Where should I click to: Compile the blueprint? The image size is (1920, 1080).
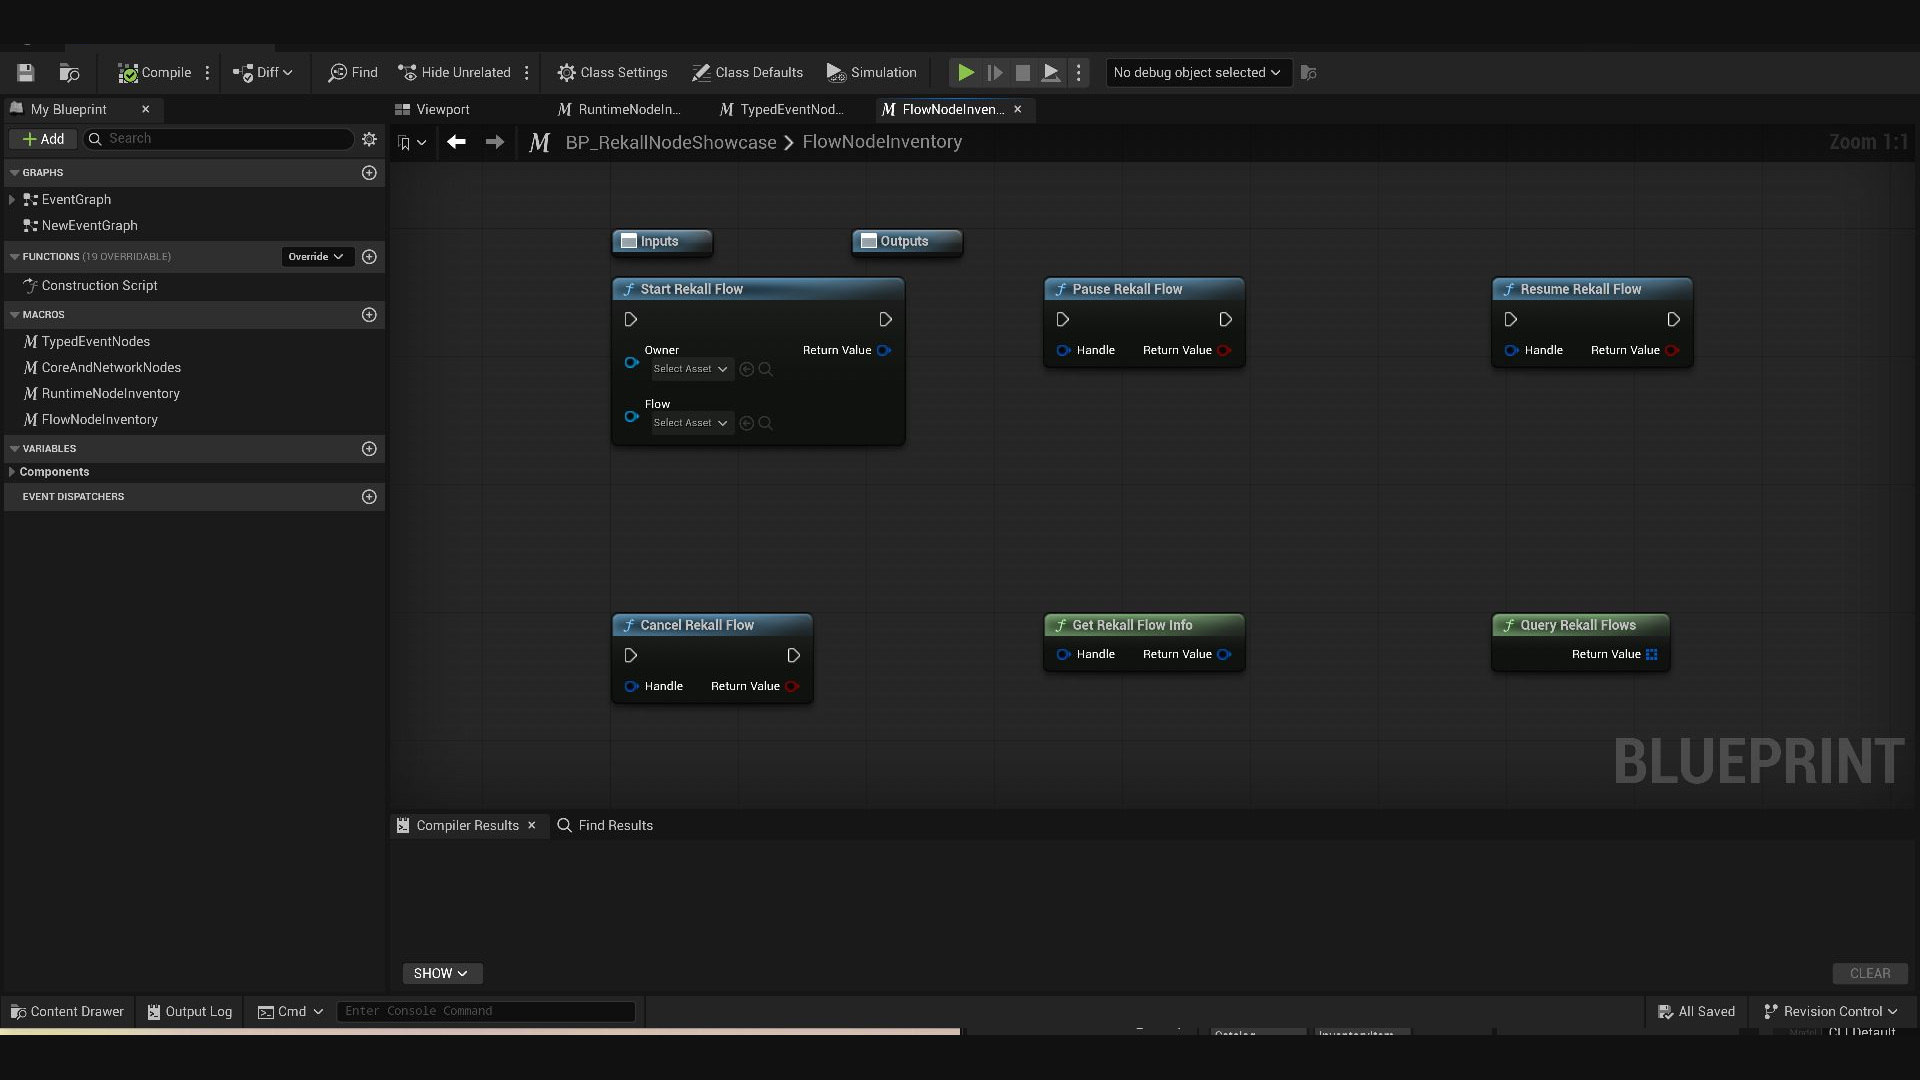click(x=154, y=72)
